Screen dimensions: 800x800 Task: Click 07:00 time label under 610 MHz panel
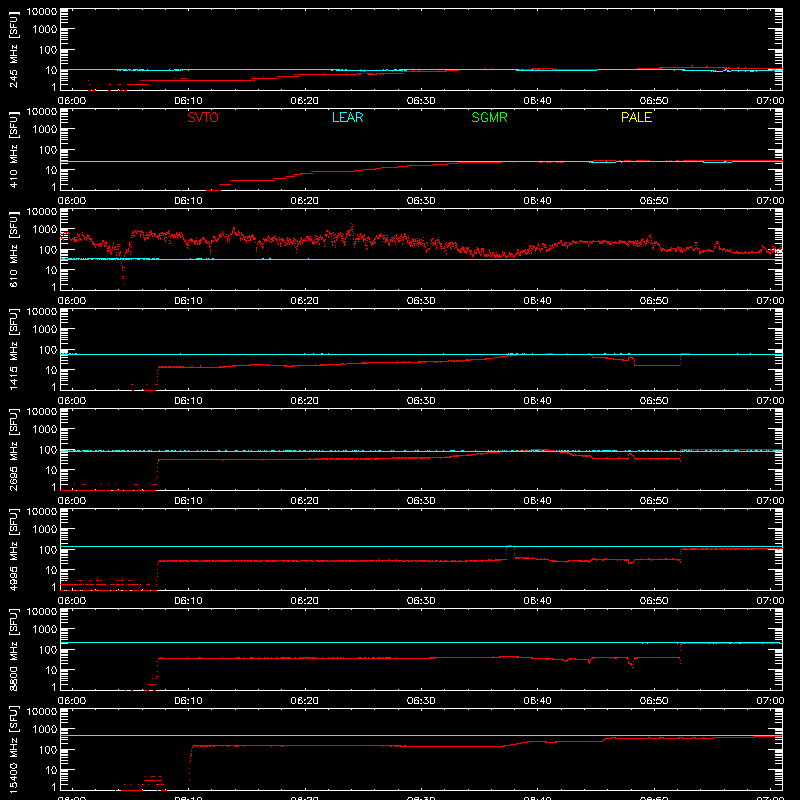(770, 301)
